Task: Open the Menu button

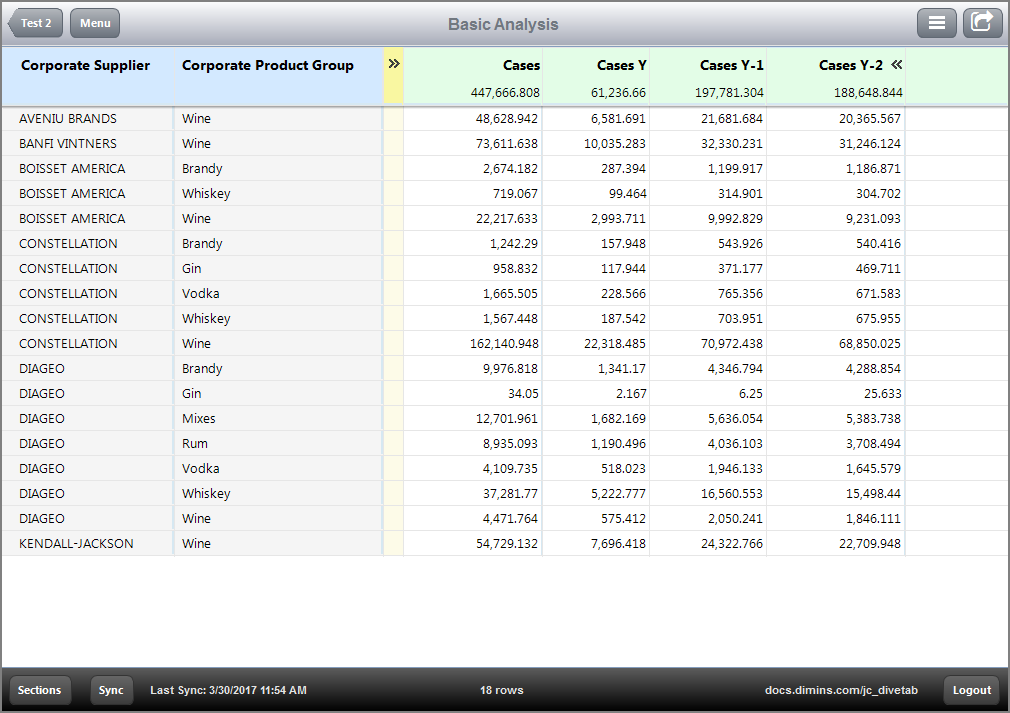Action: [x=94, y=22]
